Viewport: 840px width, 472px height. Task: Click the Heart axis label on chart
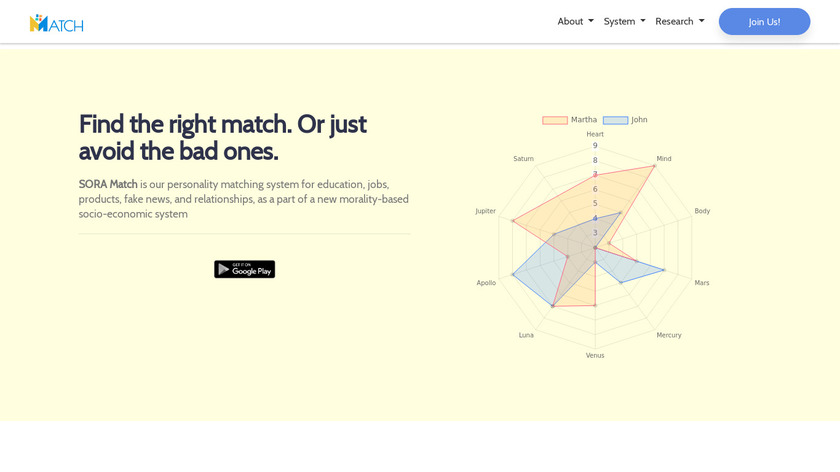(595, 134)
